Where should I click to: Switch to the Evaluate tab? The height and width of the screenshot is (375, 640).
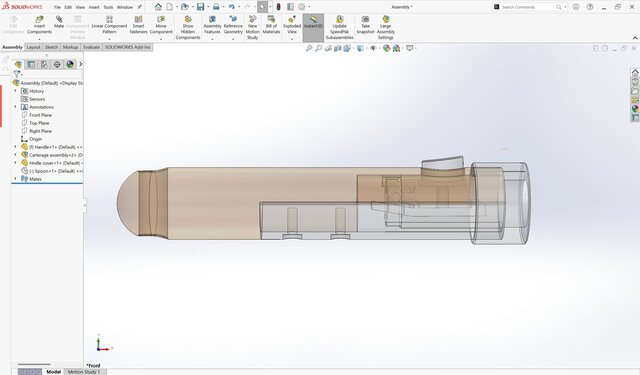point(91,47)
